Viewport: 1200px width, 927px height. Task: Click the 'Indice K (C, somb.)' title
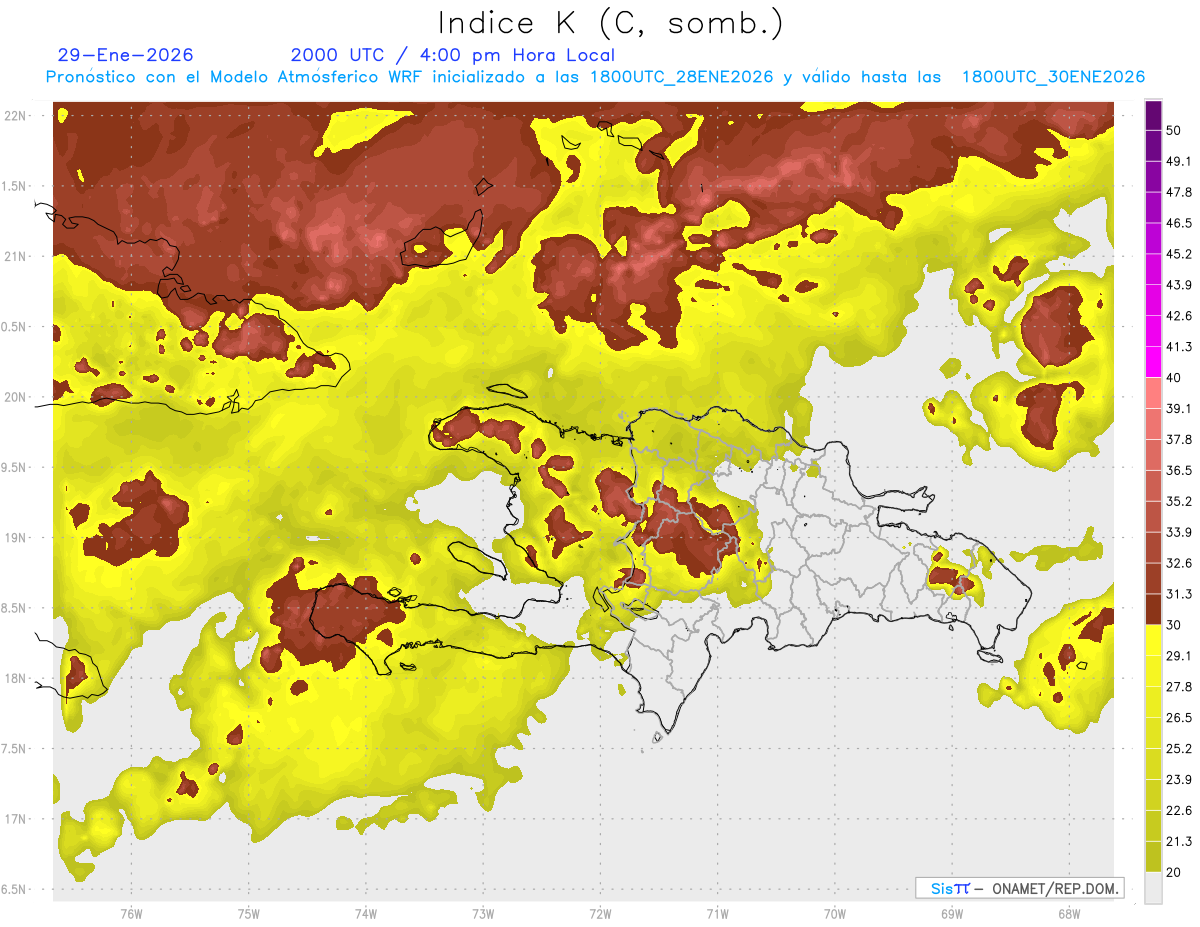click(x=611, y=24)
